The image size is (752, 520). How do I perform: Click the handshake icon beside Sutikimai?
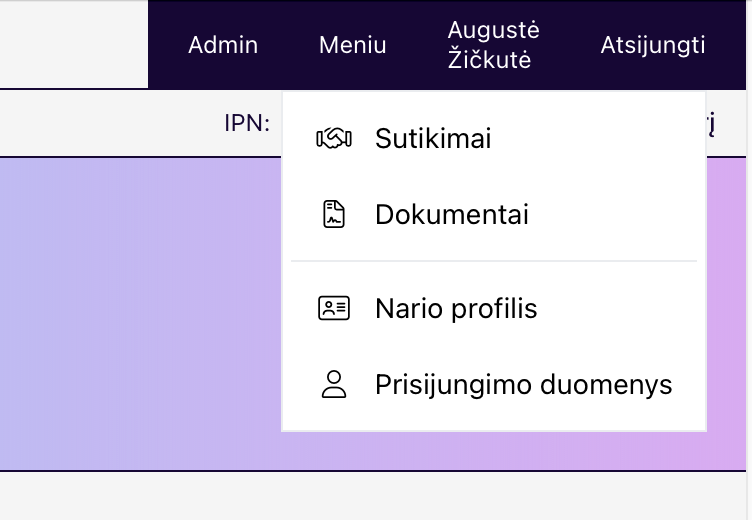(333, 138)
